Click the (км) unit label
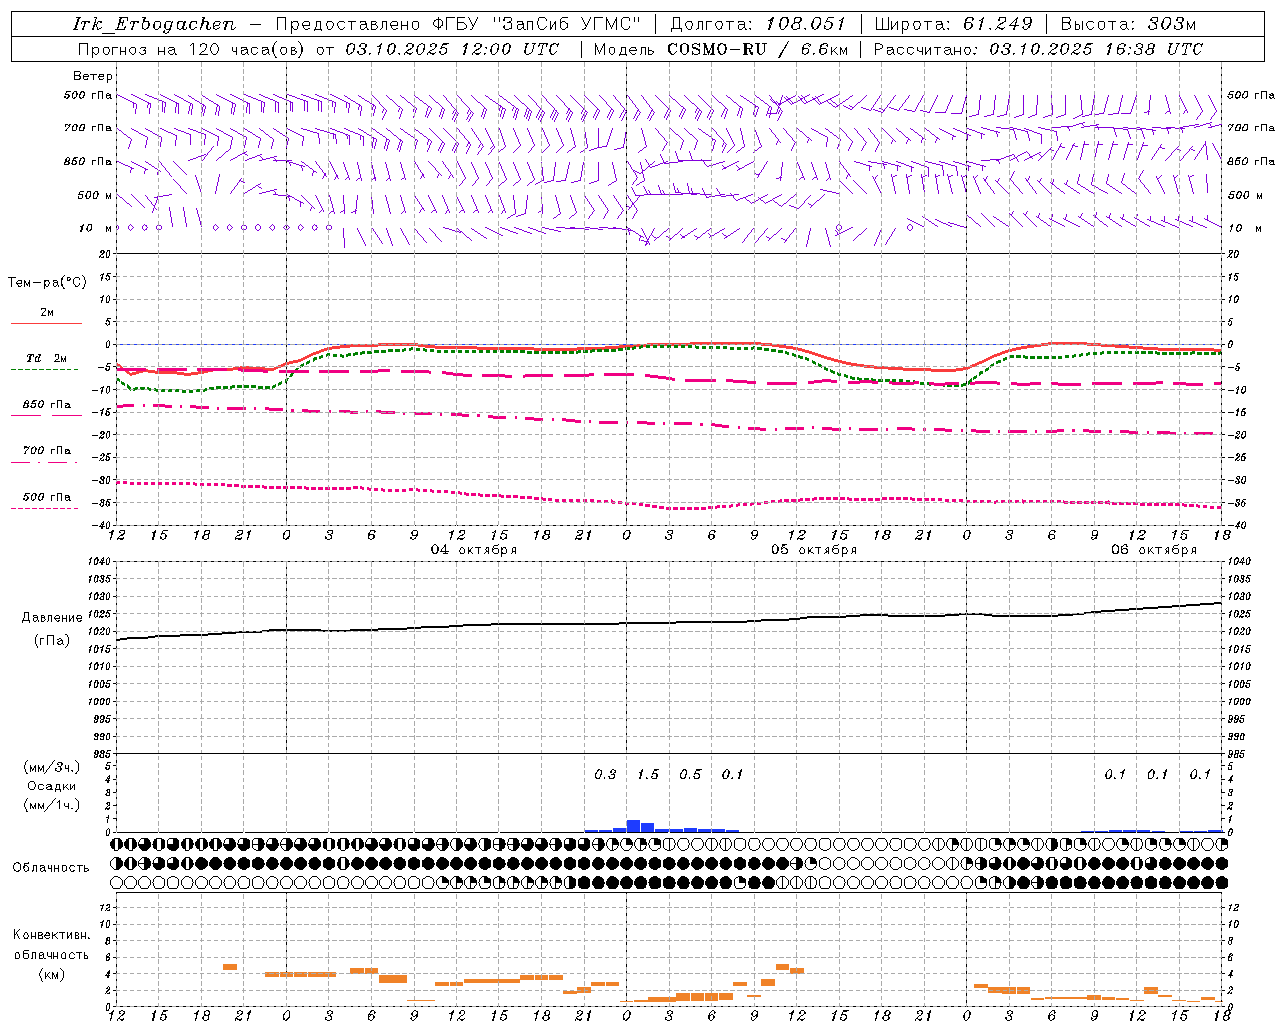The height and width of the screenshot is (1024, 1280). point(52,974)
